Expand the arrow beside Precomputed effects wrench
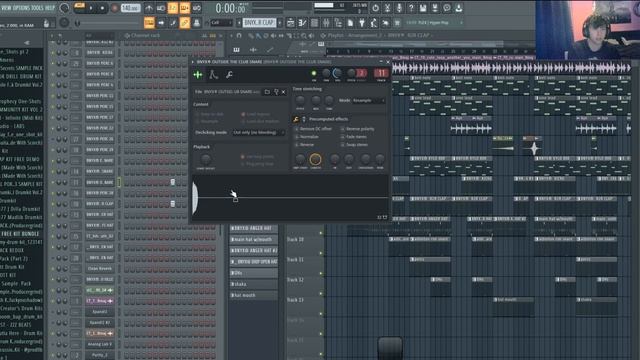 (x=304, y=119)
